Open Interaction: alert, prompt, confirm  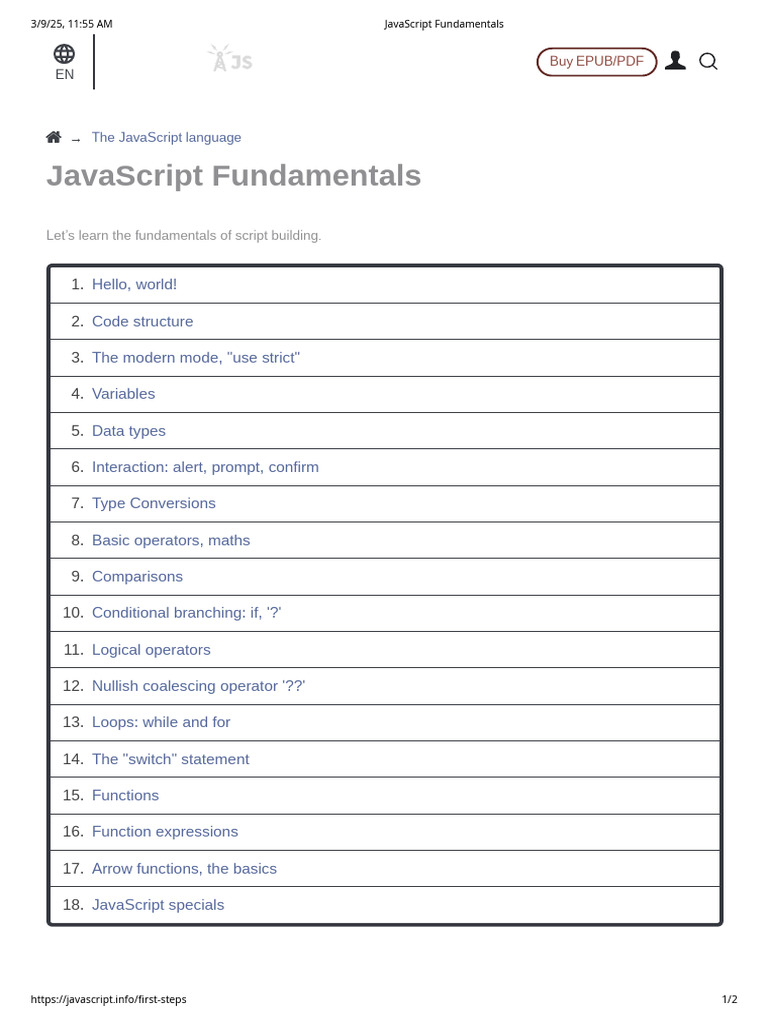click(x=205, y=467)
